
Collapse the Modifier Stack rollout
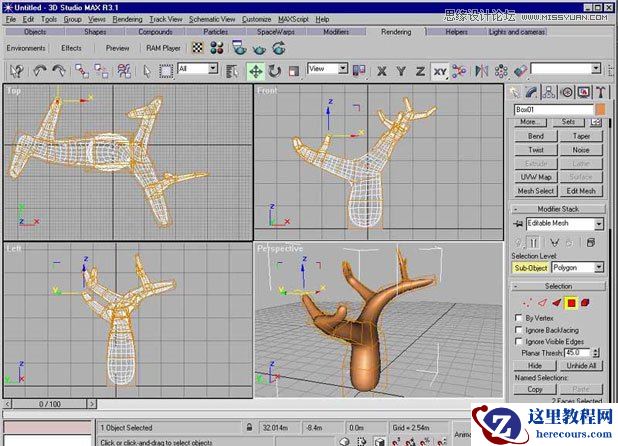click(558, 209)
